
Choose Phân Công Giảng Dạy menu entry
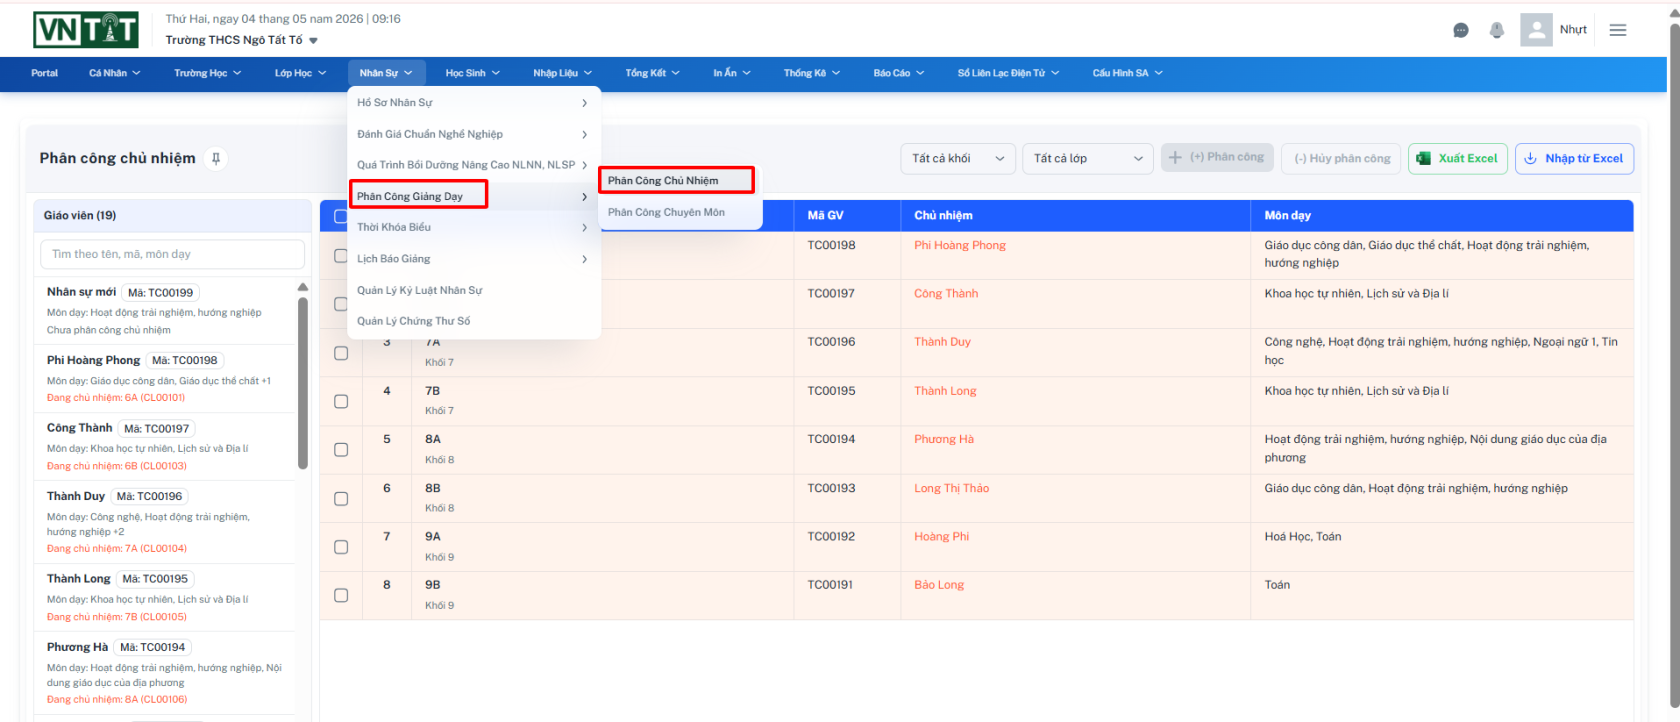[x=473, y=196]
